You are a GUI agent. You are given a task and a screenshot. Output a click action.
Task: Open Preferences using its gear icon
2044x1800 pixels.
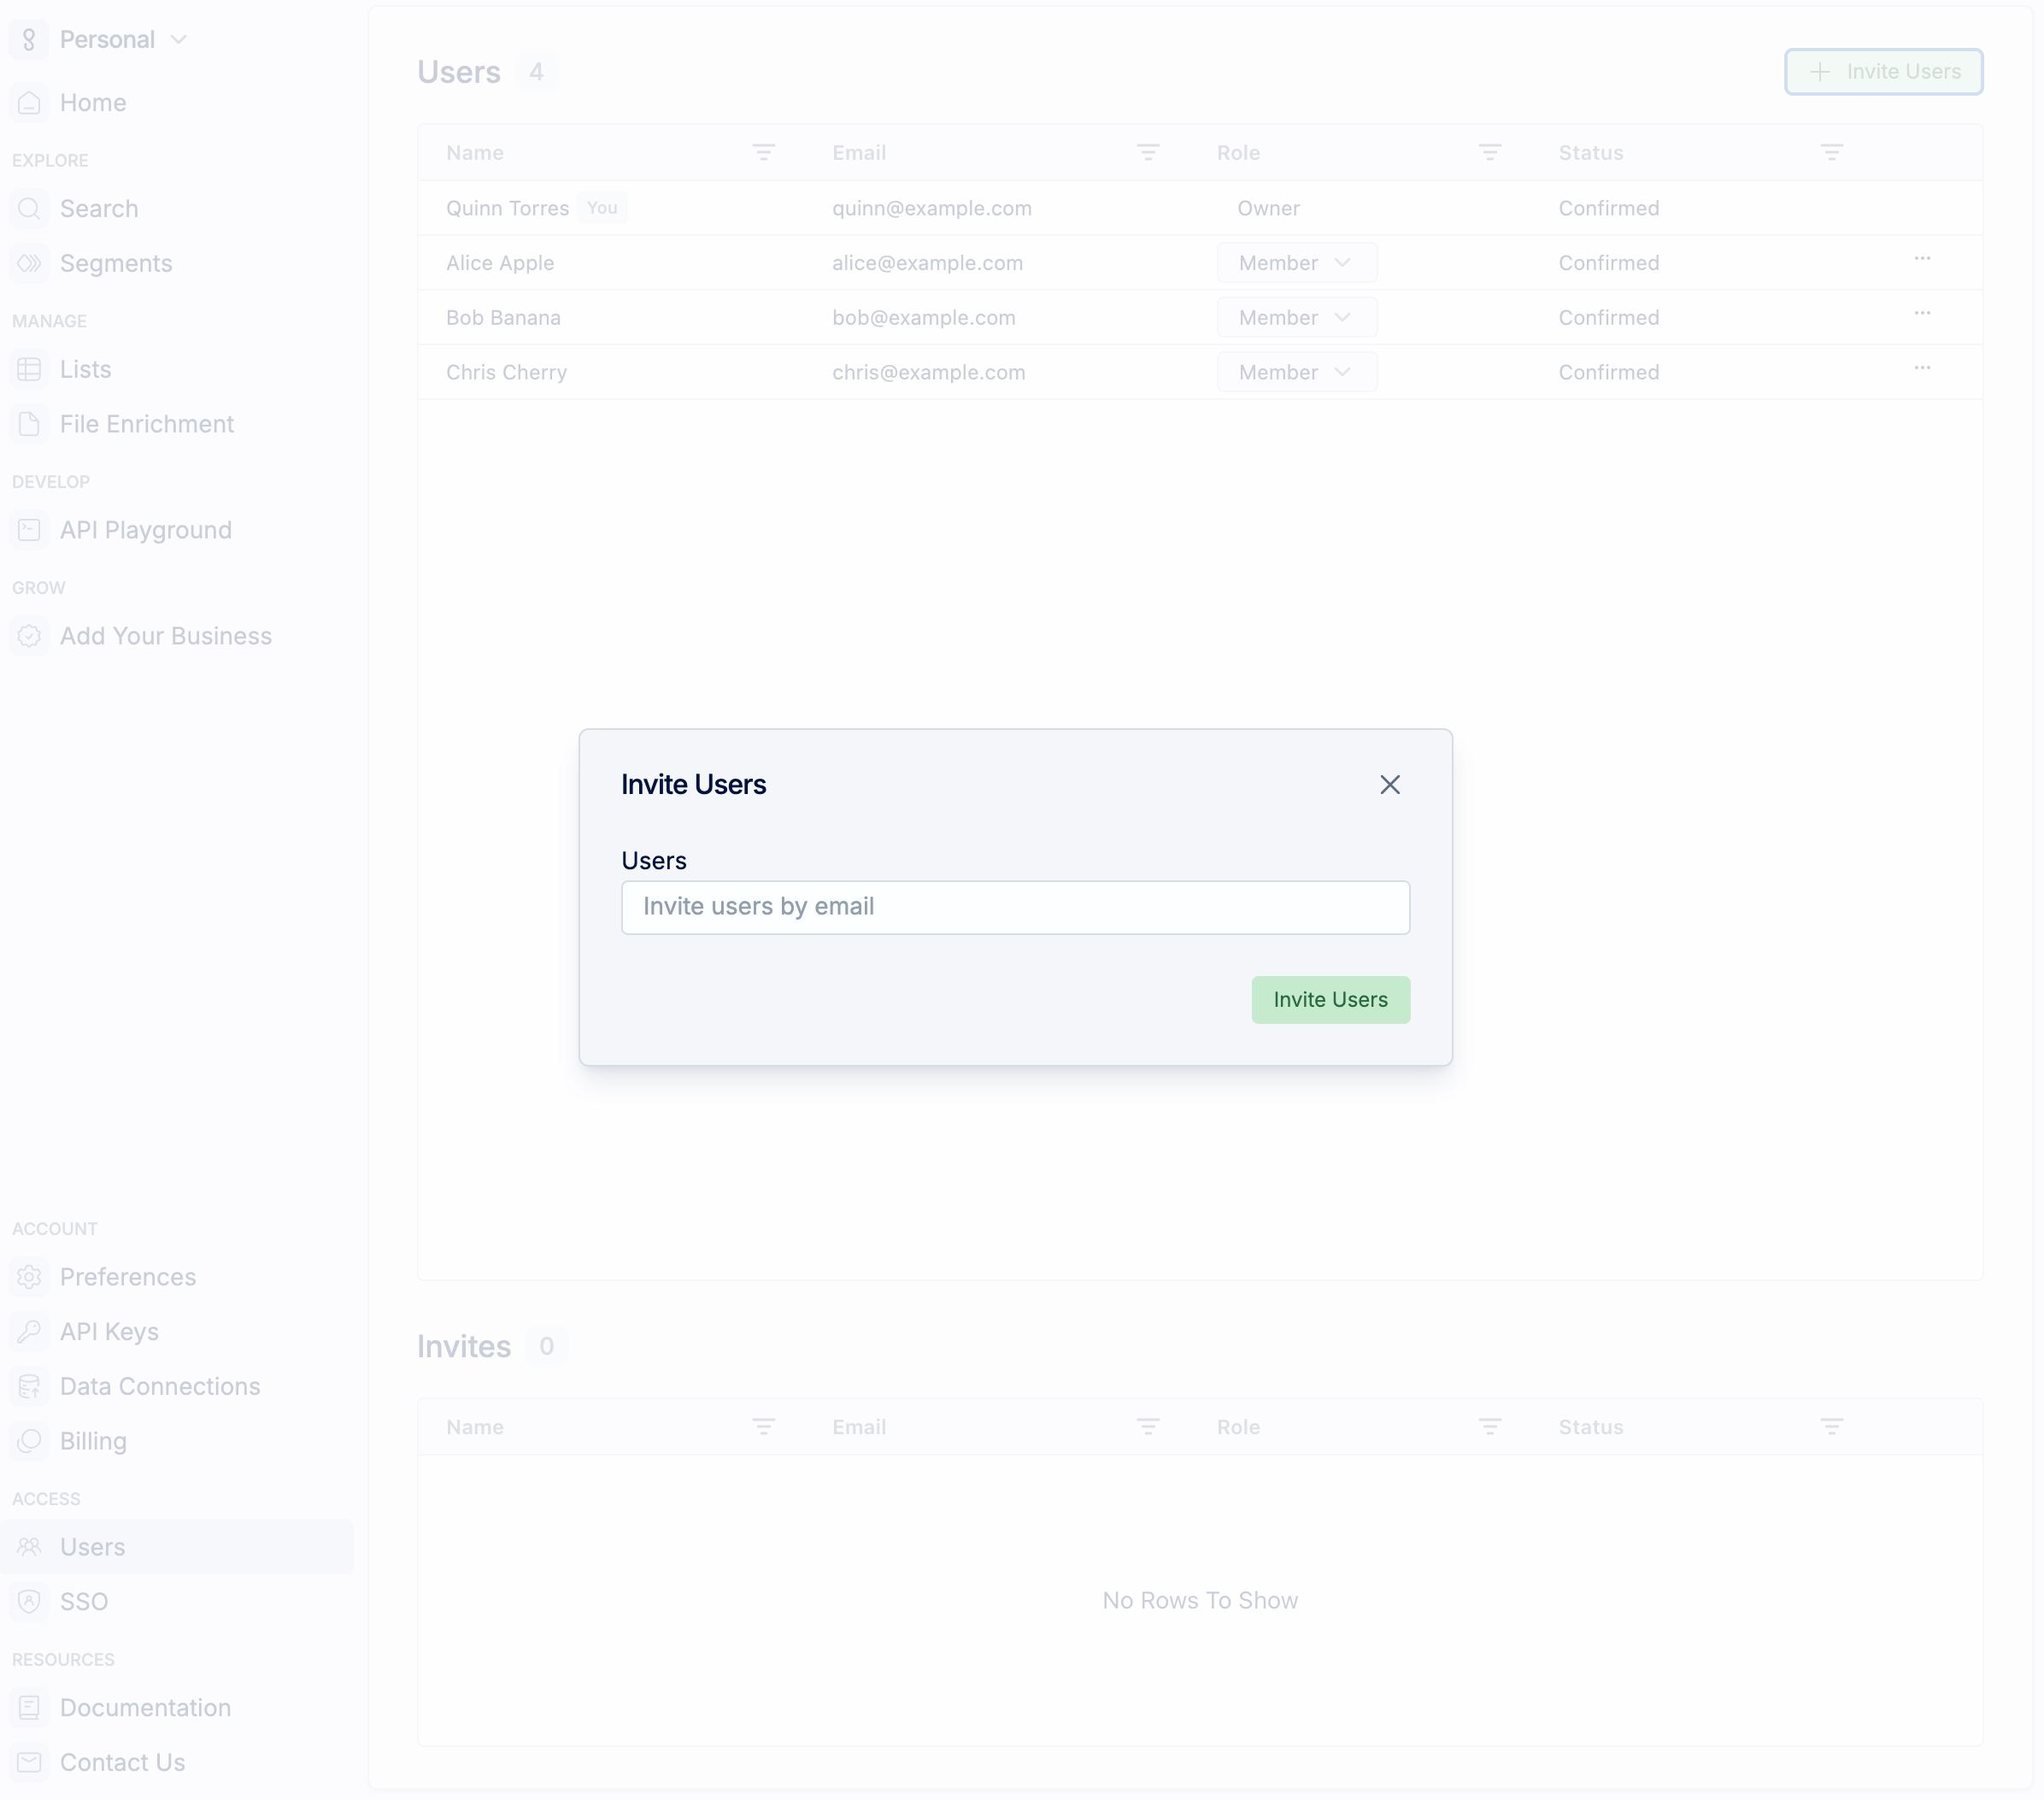tap(29, 1277)
